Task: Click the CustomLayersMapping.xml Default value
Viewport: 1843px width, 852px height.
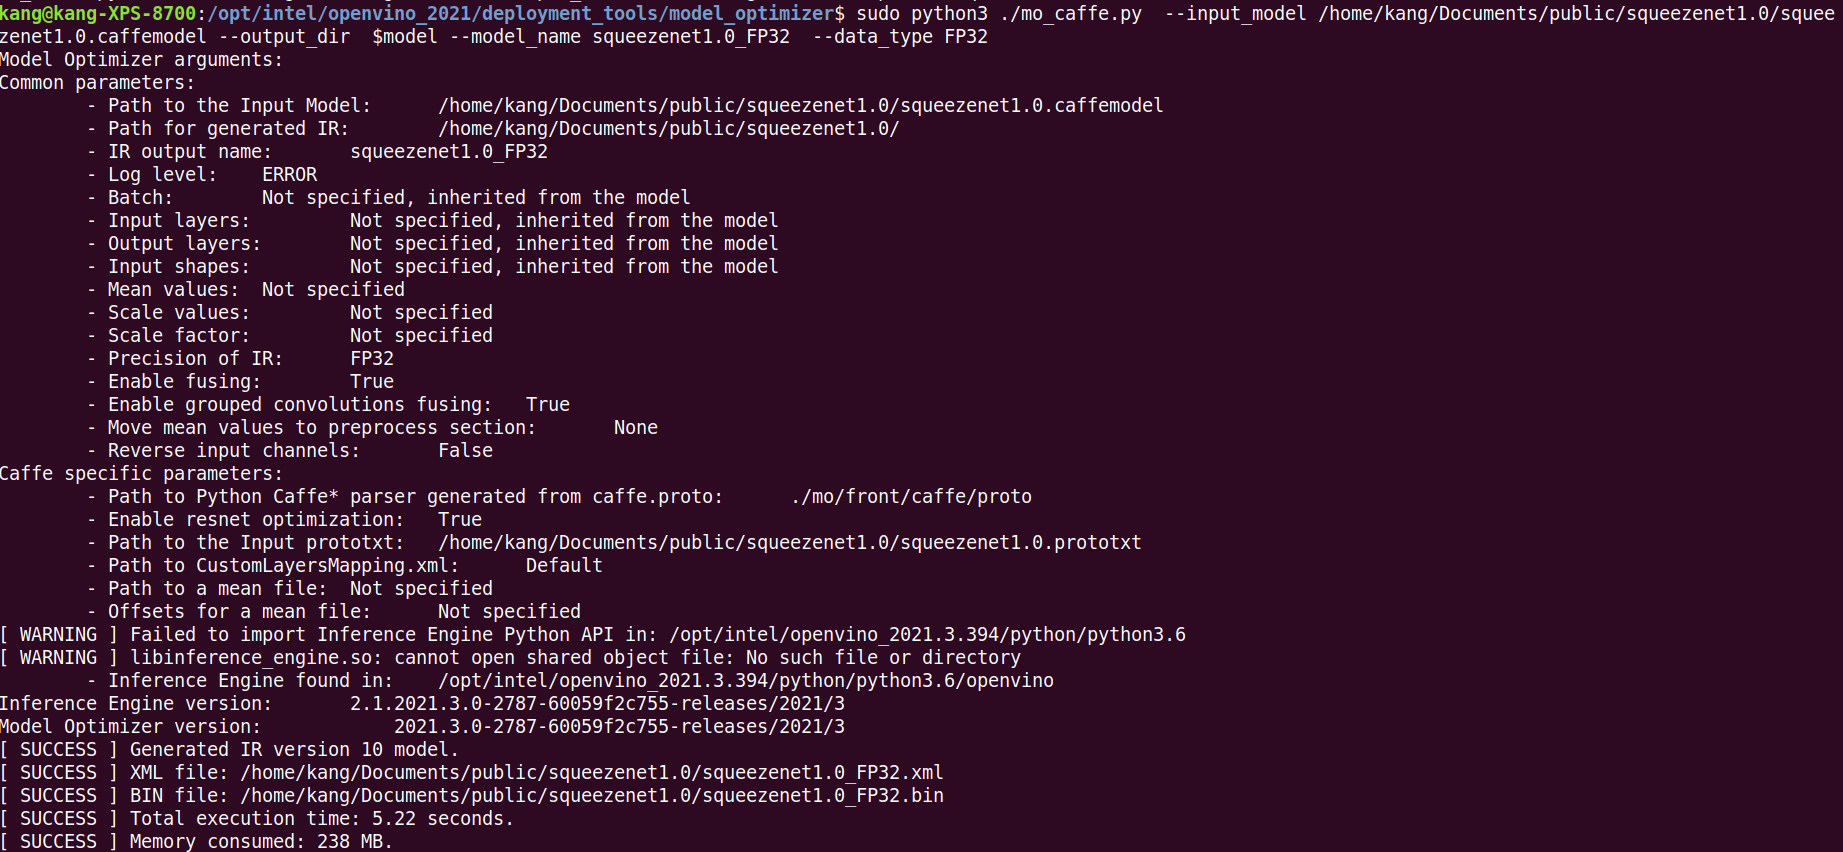Action: coord(564,565)
